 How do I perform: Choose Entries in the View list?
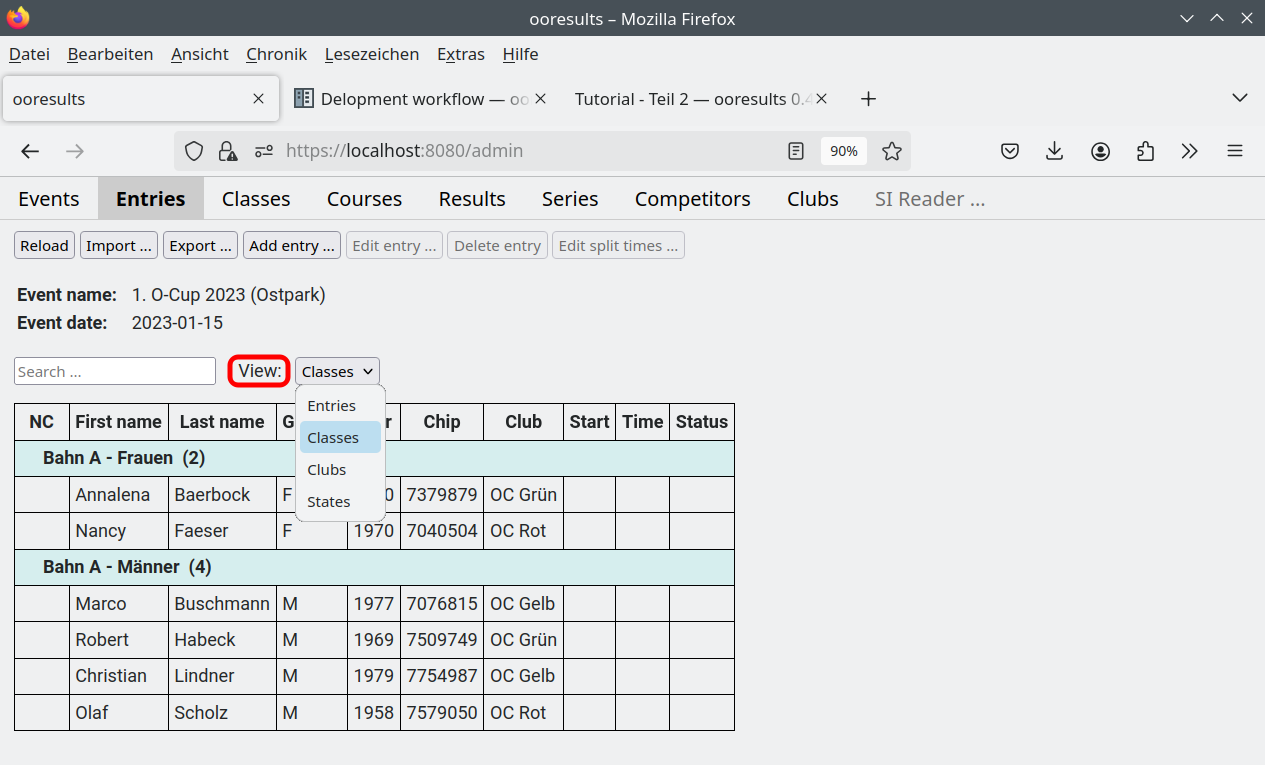[340, 406]
